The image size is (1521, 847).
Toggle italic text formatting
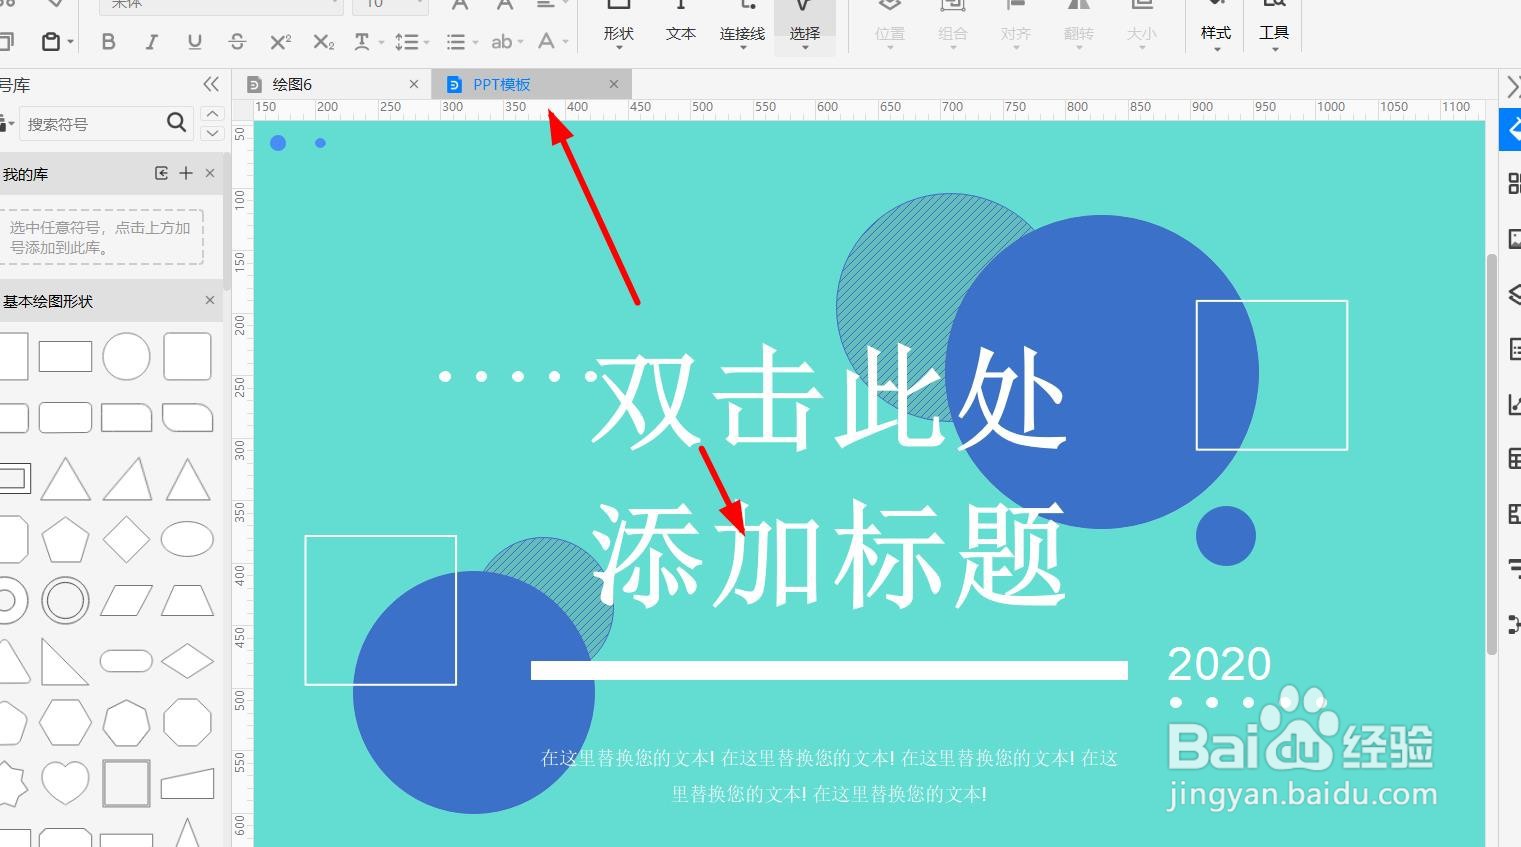click(151, 41)
